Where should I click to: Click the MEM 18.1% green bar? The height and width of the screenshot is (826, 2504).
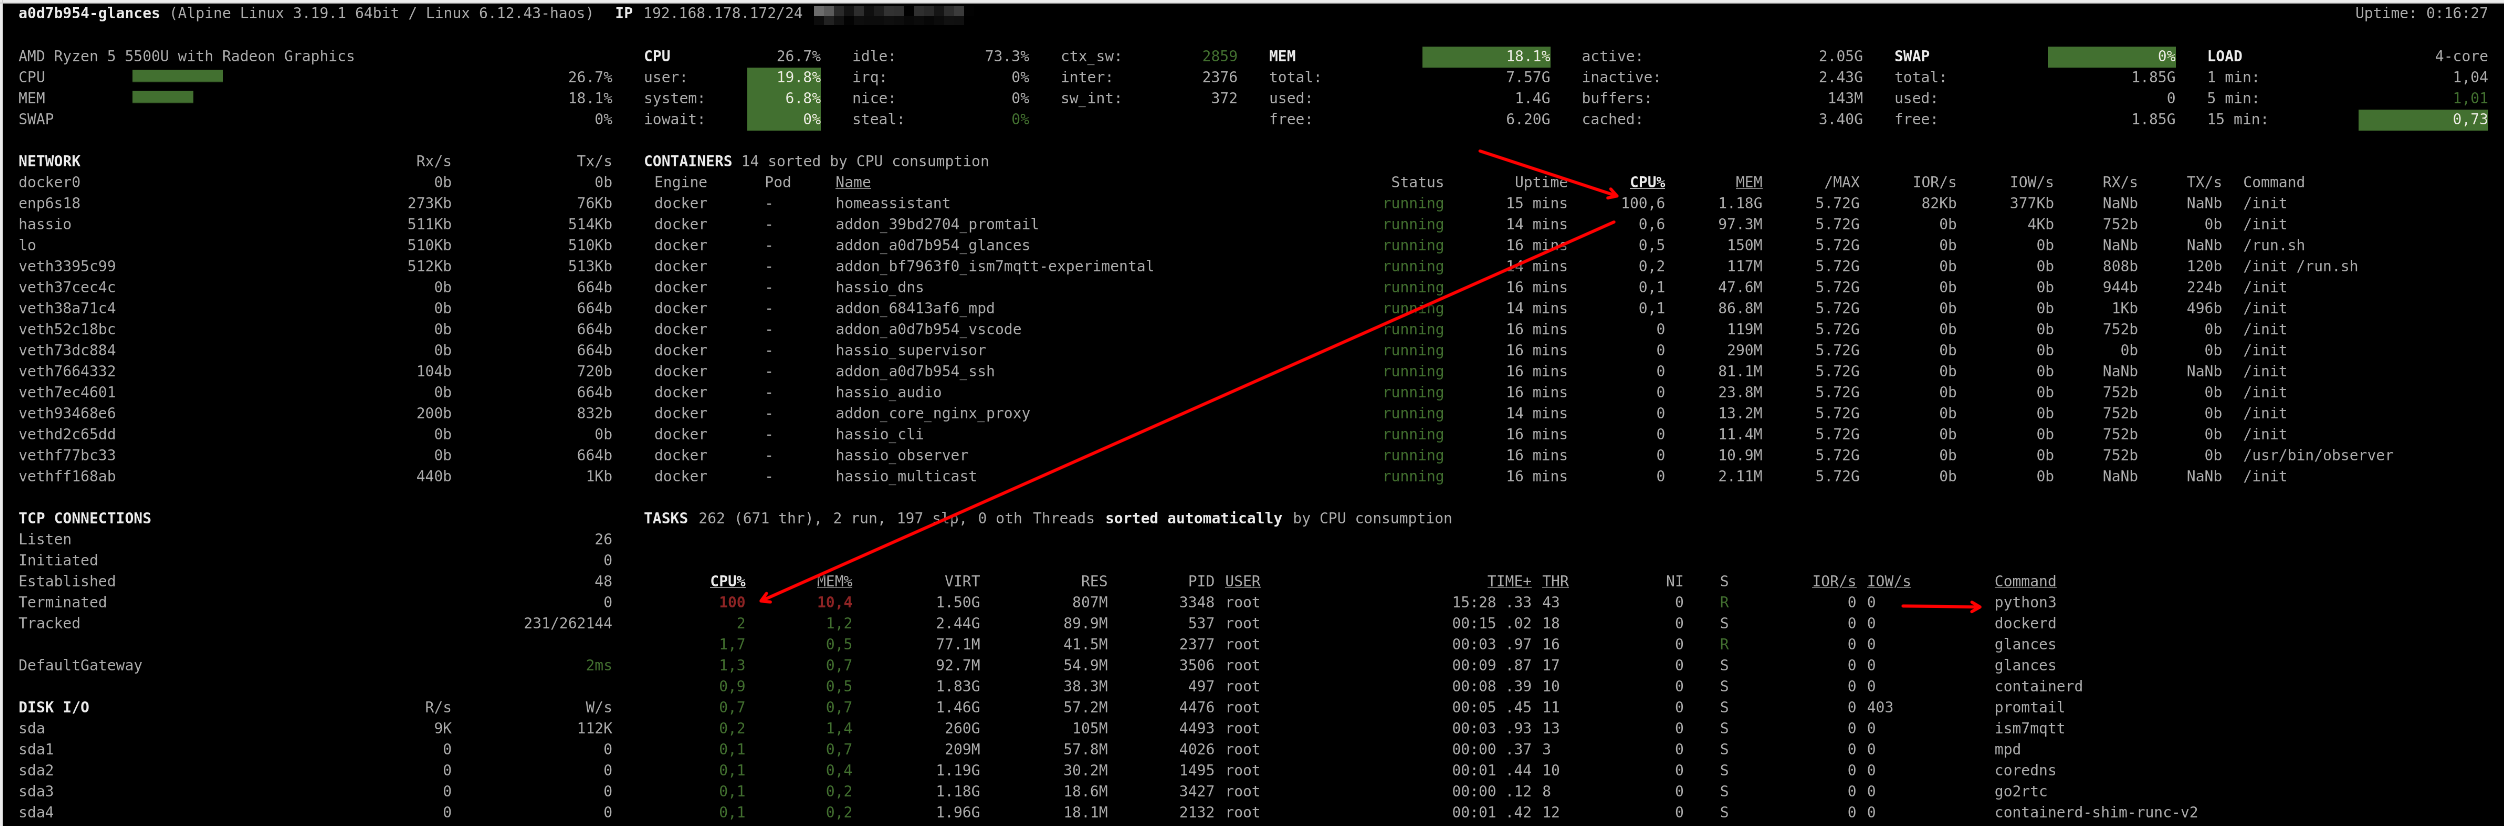point(1486,57)
